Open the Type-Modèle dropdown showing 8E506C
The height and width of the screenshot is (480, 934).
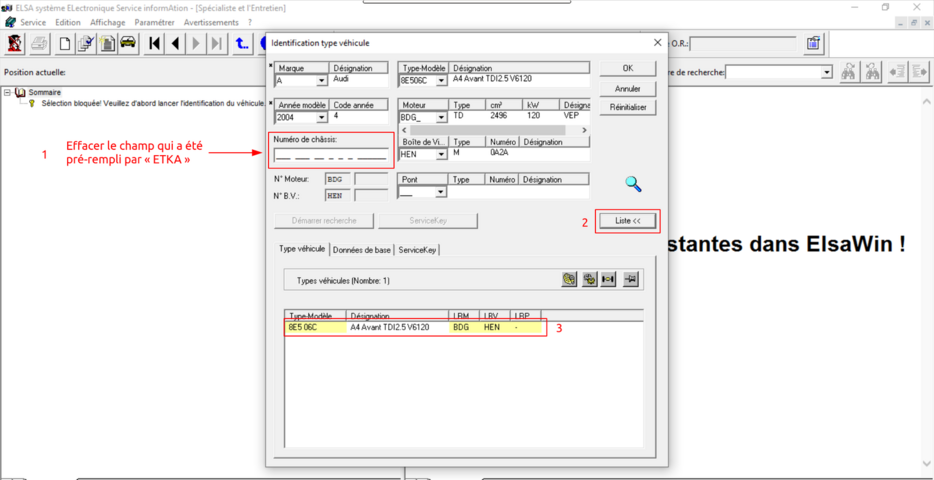tap(441, 80)
